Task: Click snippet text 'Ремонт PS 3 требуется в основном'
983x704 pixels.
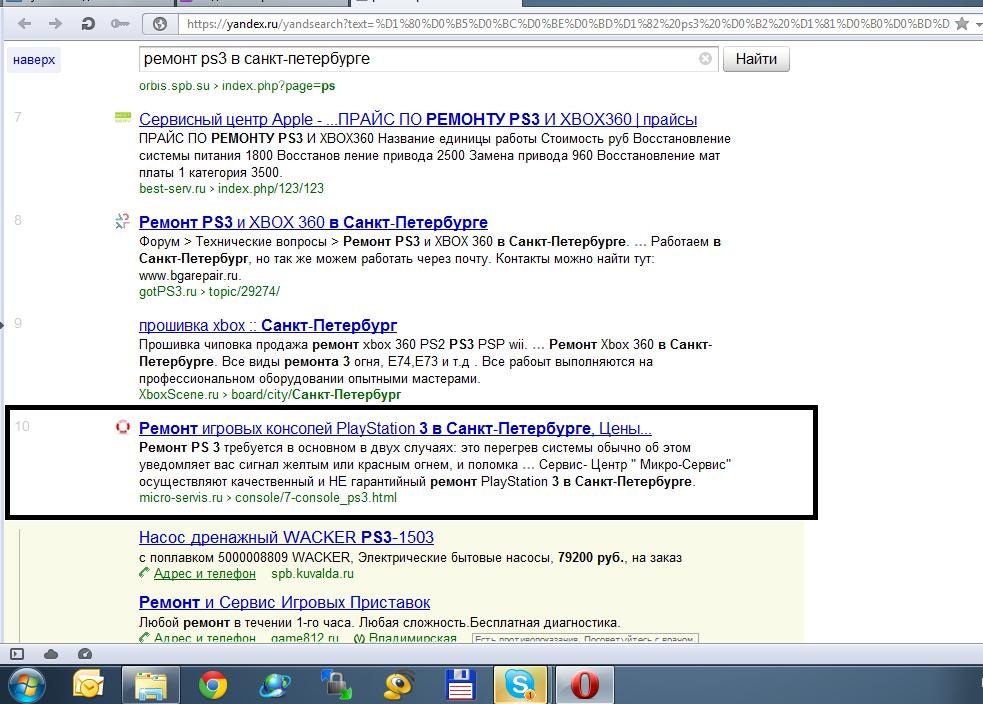Action: [x=247, y=448]
